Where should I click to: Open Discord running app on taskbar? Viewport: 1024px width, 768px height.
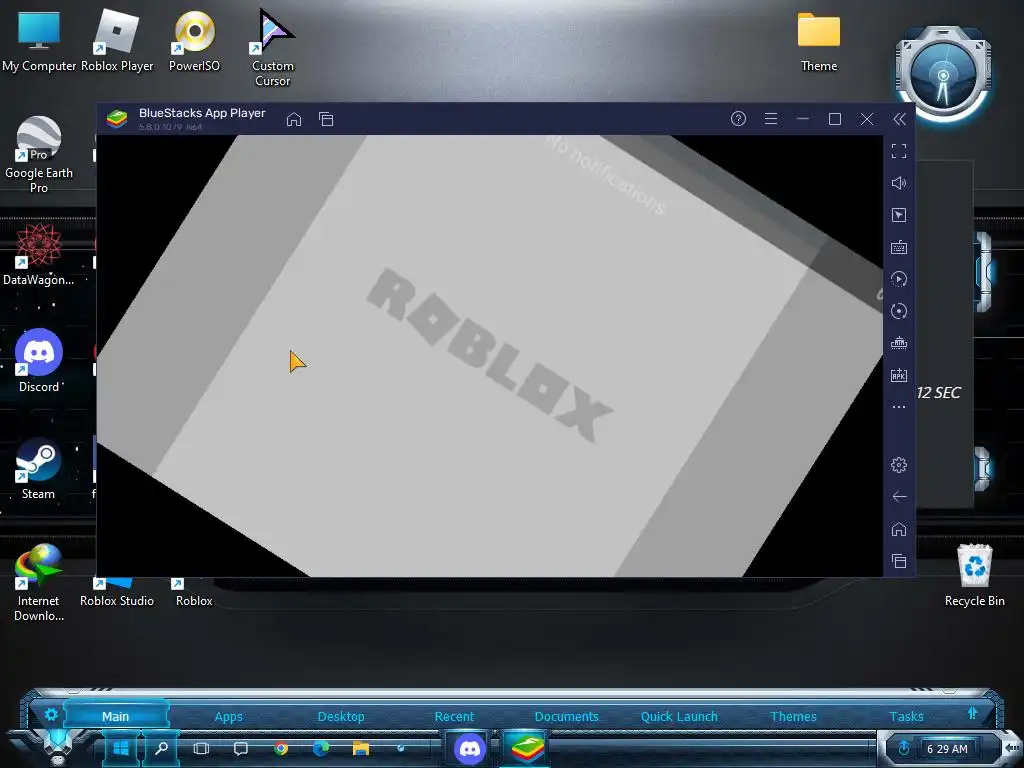tap(470, 748)
